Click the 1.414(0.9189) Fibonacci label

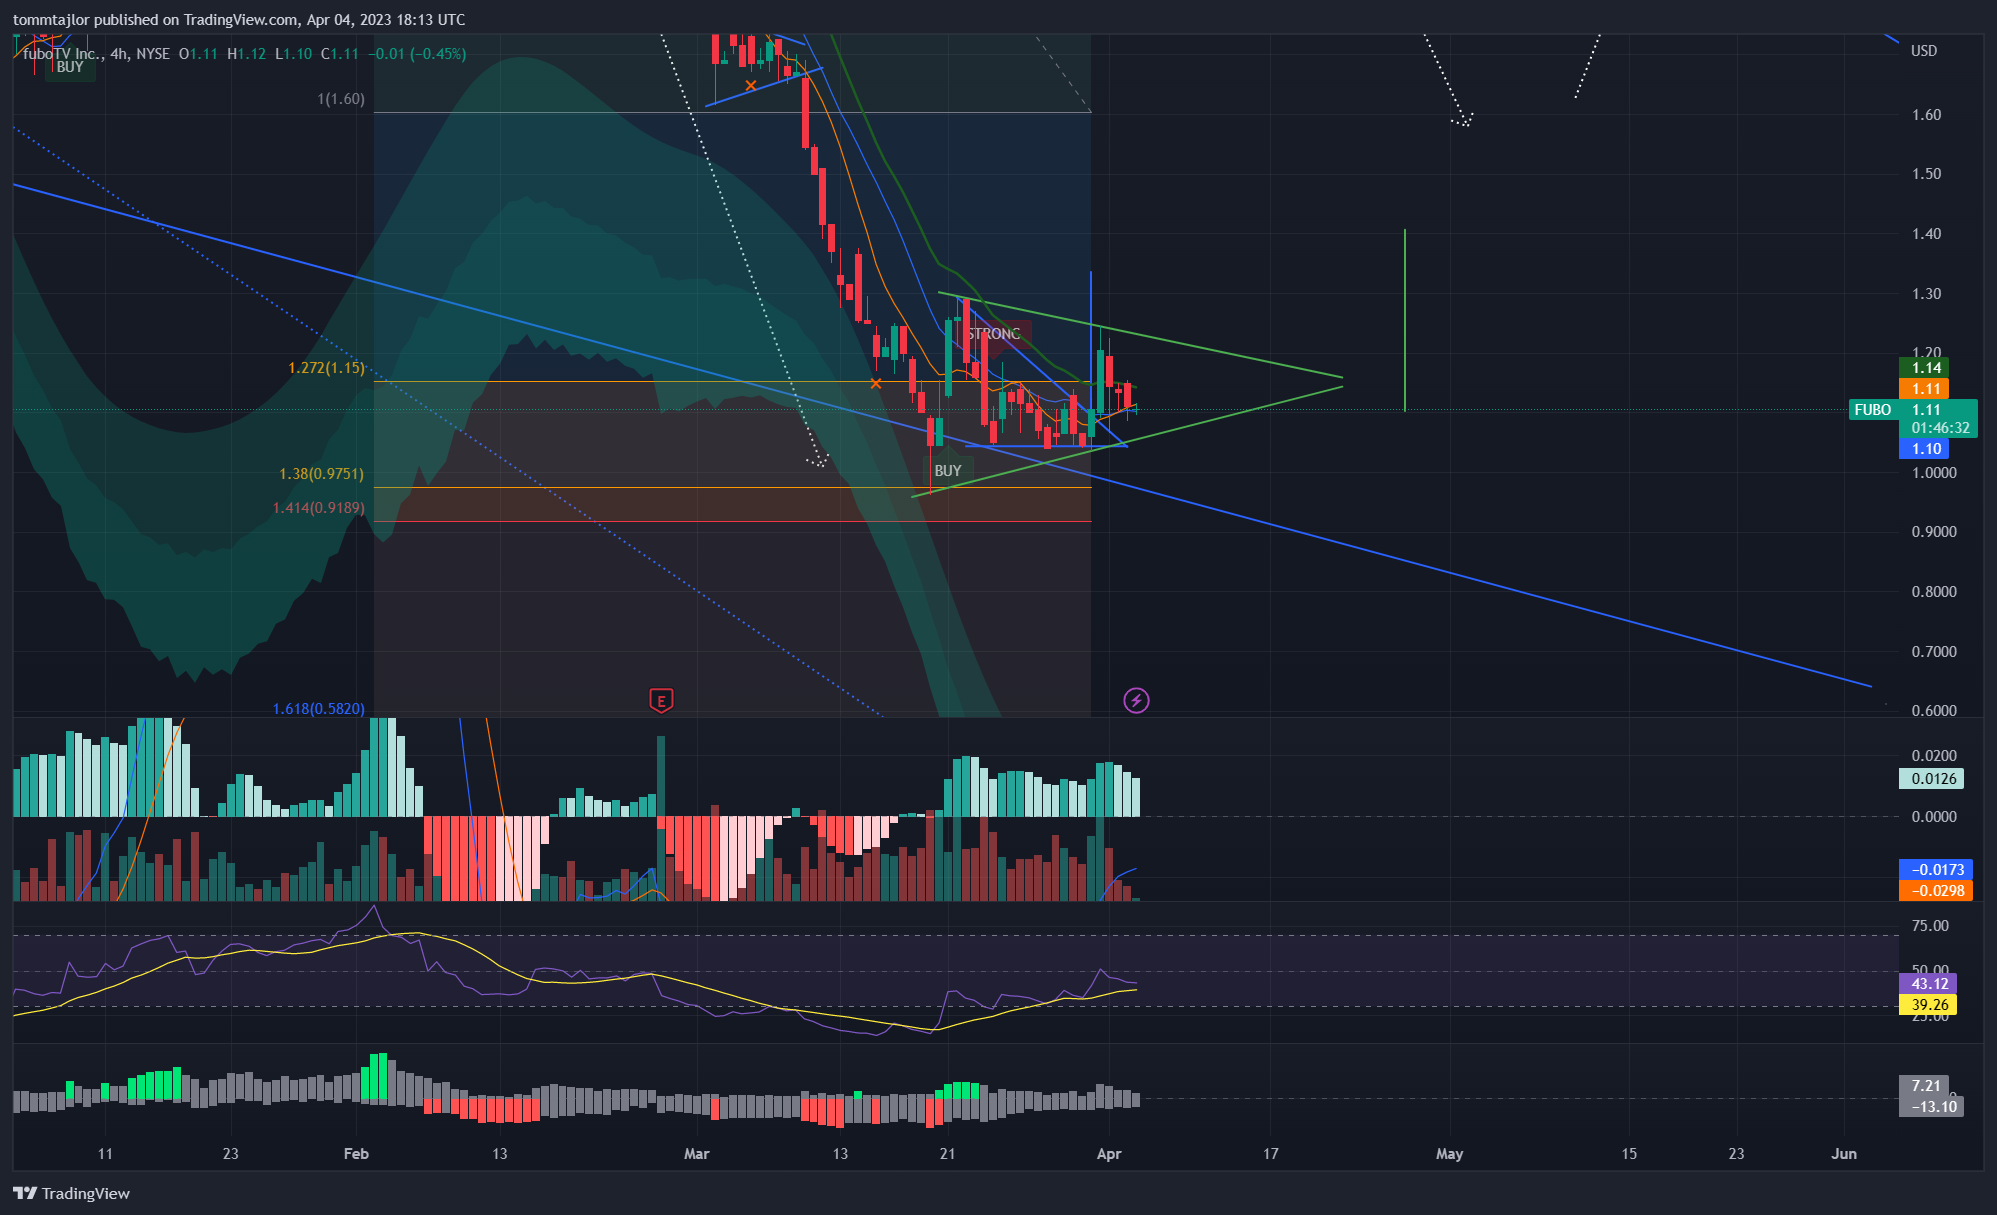318,508
